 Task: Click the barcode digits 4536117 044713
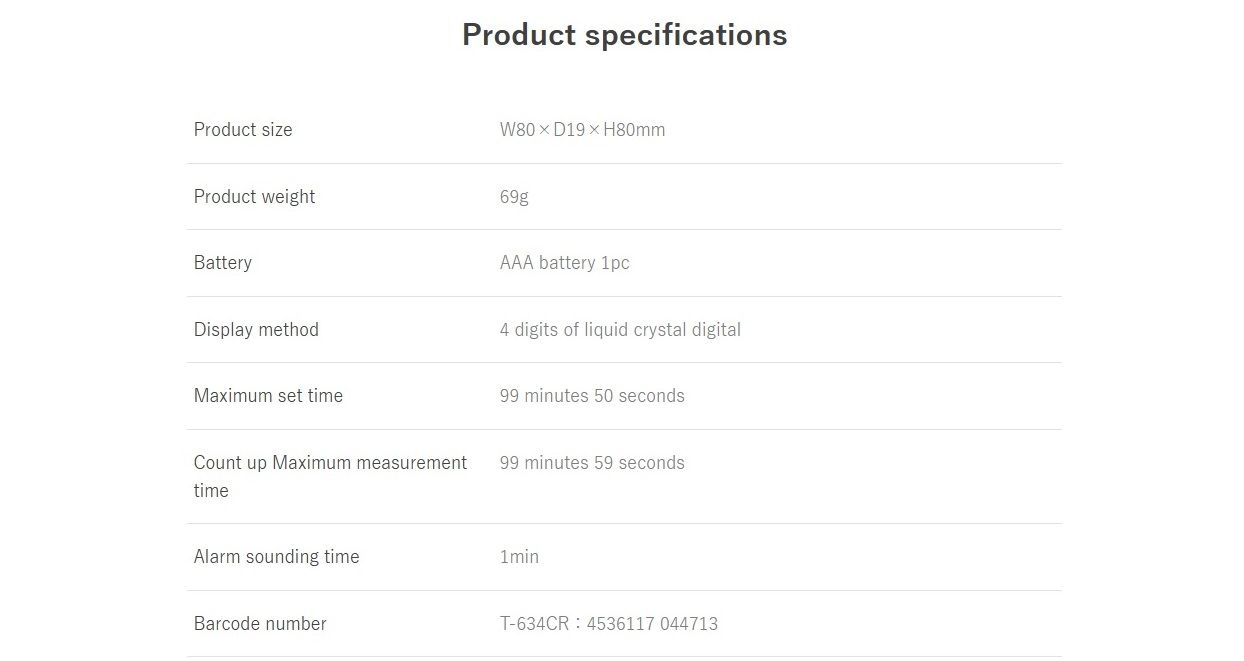652,624
